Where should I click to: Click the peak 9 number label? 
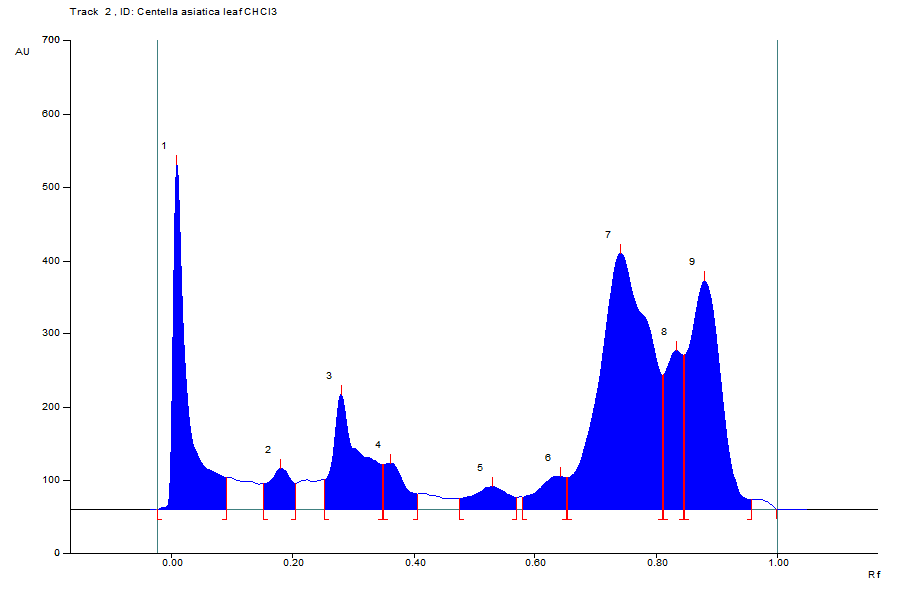pyautogui.click(x=691, y=262)
